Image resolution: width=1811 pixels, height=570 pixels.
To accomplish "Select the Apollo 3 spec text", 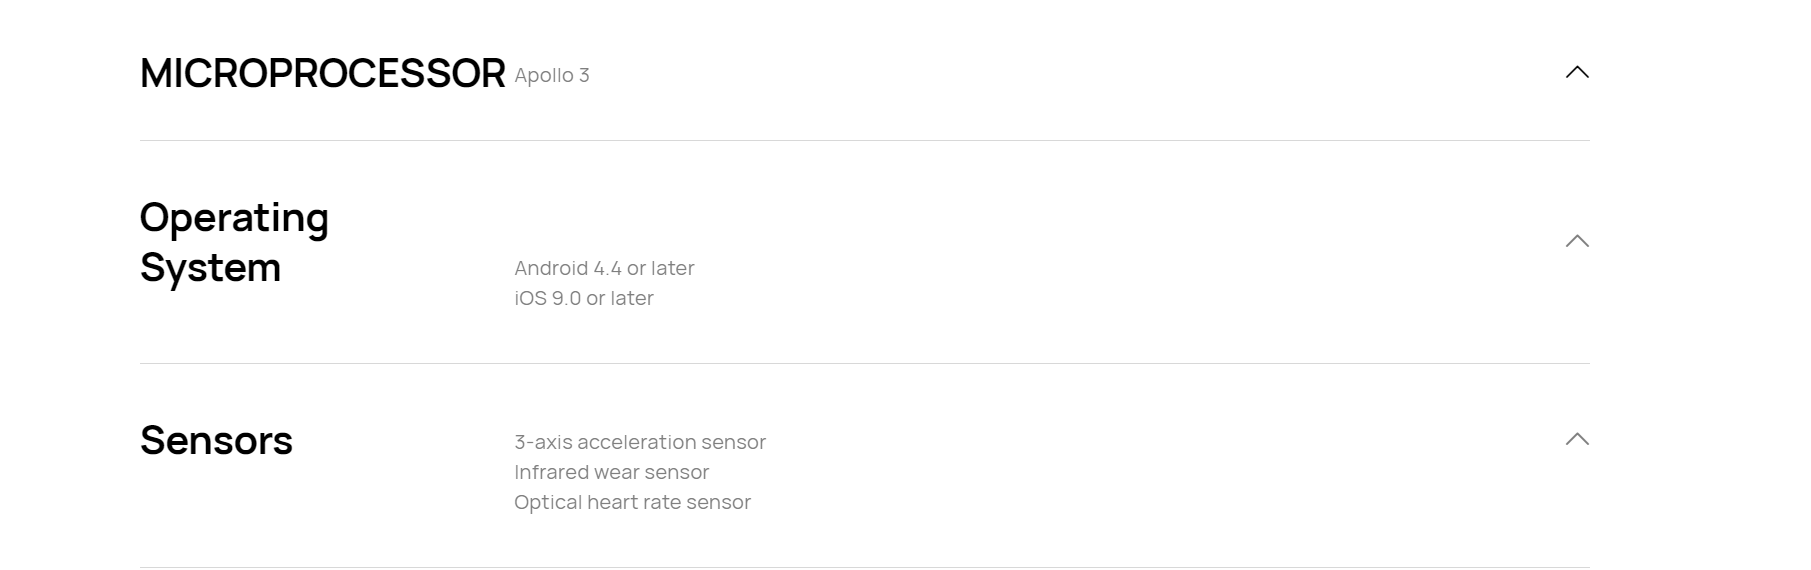I will (x=552, y=75).
